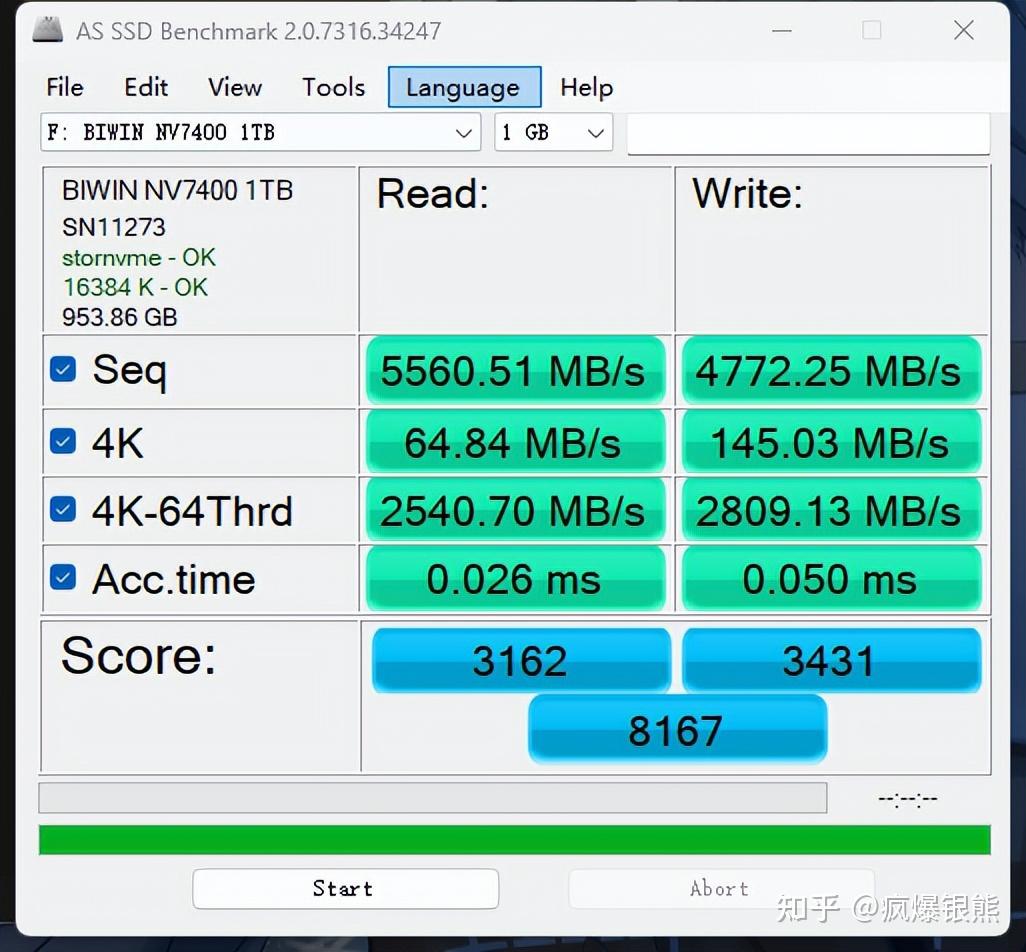Image resolution: width=1026 pixels, height=952 pixels.
Task: Click the 4K-64Thrd read result 2540.70 MB/s
Action: [516, 510]
